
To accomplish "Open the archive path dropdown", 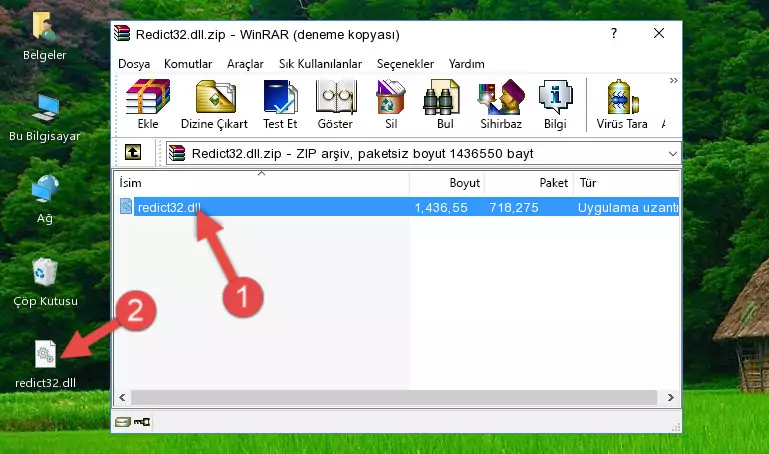I will pos(672,153).
